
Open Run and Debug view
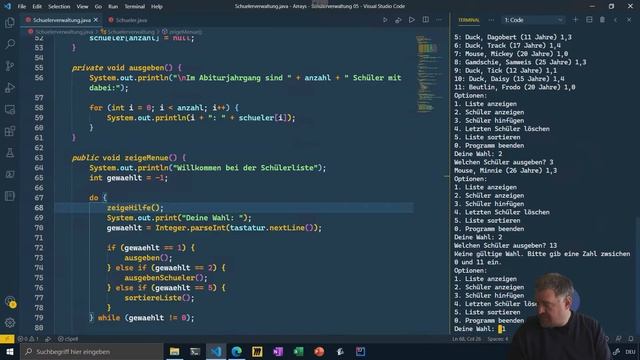[x=10, y=87]
